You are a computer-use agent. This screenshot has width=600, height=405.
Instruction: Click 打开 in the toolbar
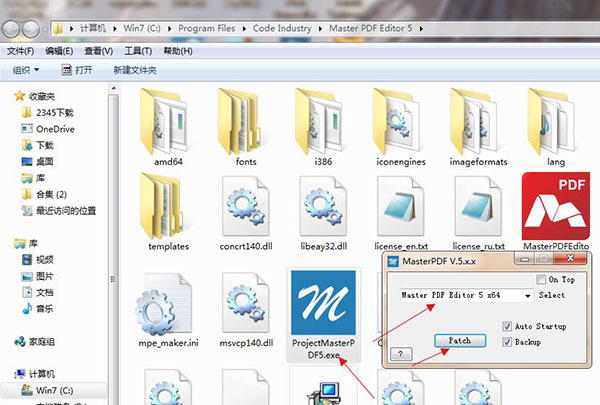pyautogui.click(x=77, y=70)
